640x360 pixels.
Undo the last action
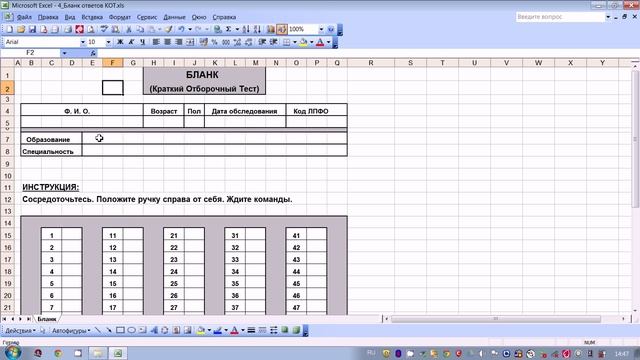(x=181, y=29)
